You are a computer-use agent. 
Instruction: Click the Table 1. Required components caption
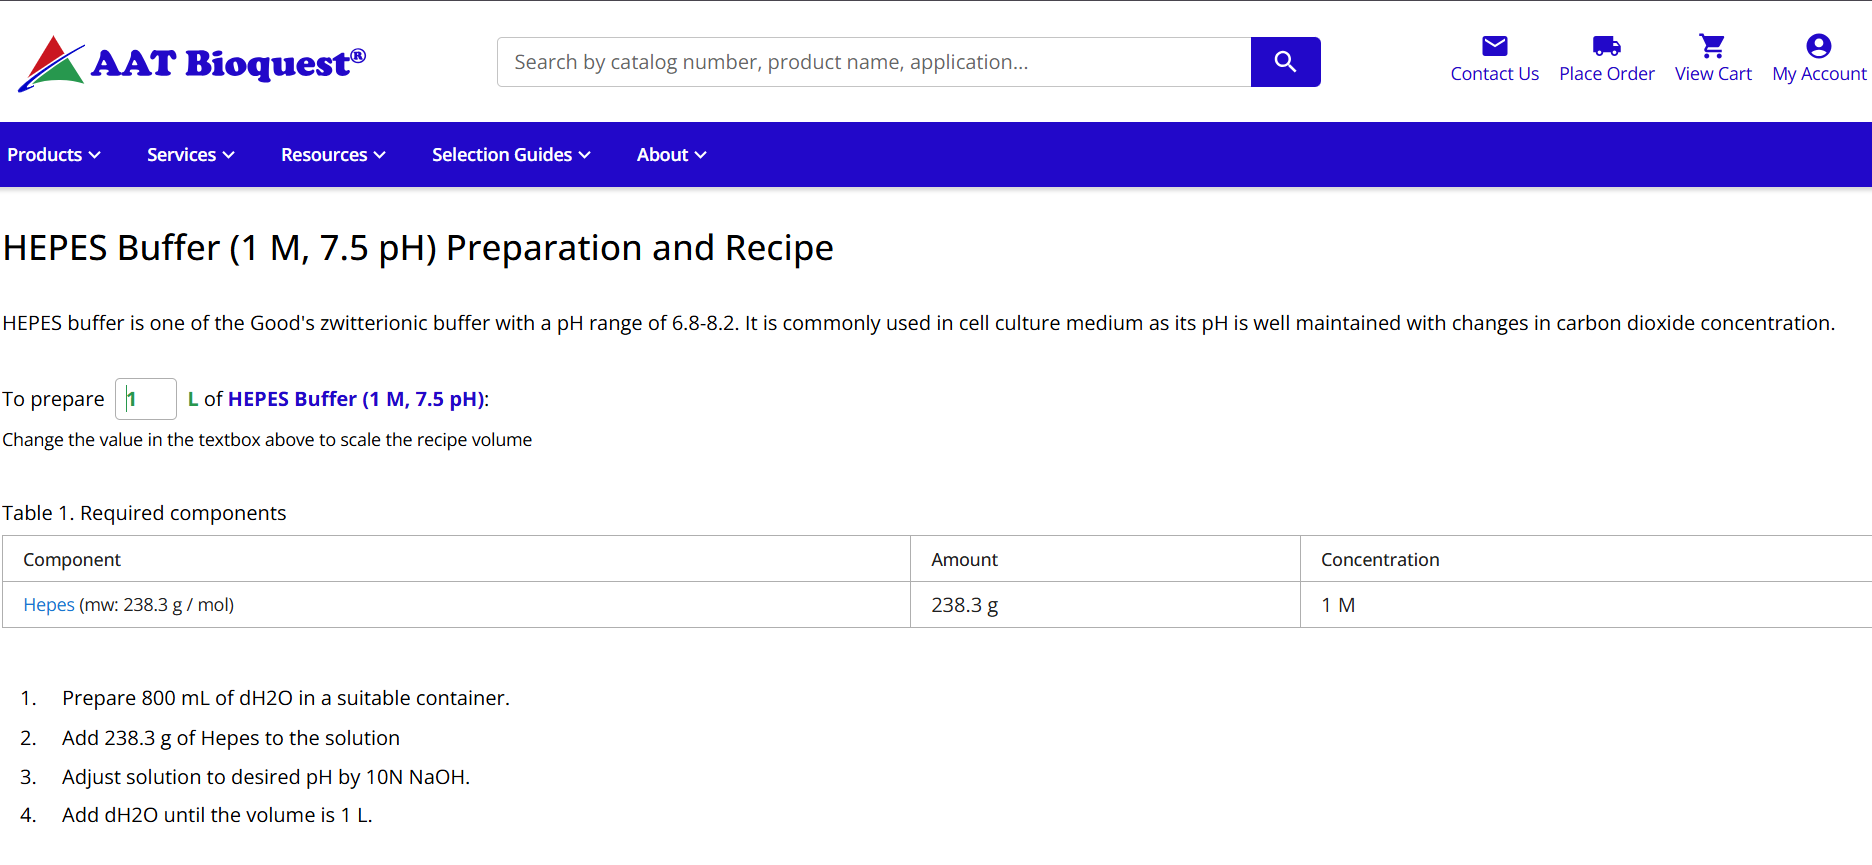[x=144, y=513]
